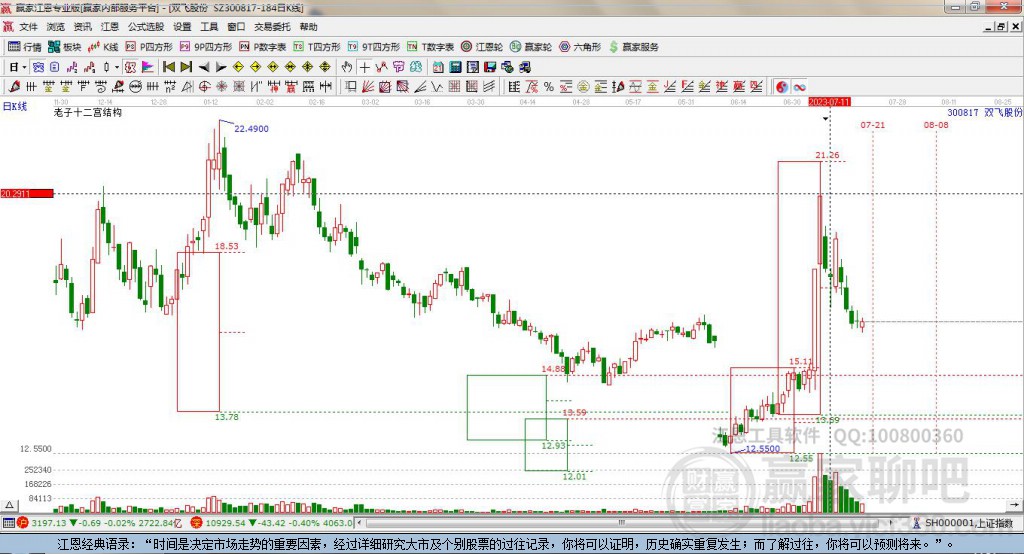This screenshot has width=1024, height=554.
Task: Select the crosshair cursor tool
Action: [x=364, y=67]
